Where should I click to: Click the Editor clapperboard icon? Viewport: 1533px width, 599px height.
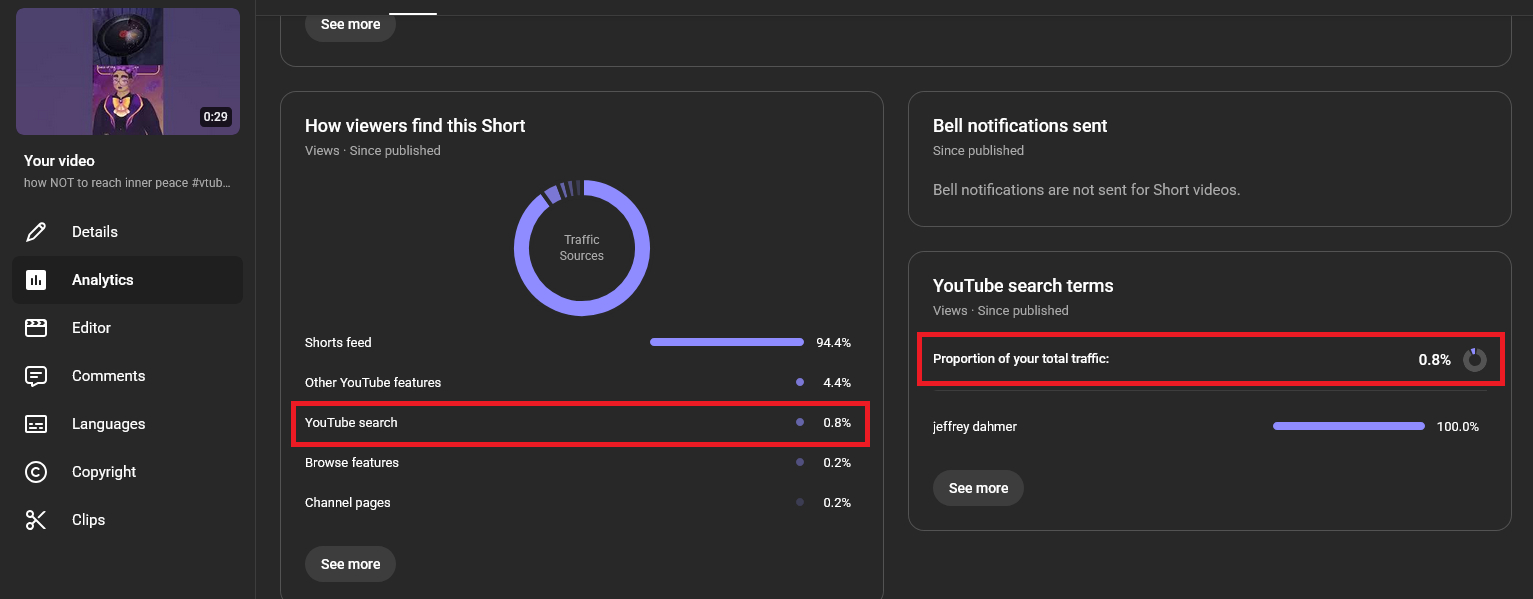pyautogui.click(x=36, y=328)
